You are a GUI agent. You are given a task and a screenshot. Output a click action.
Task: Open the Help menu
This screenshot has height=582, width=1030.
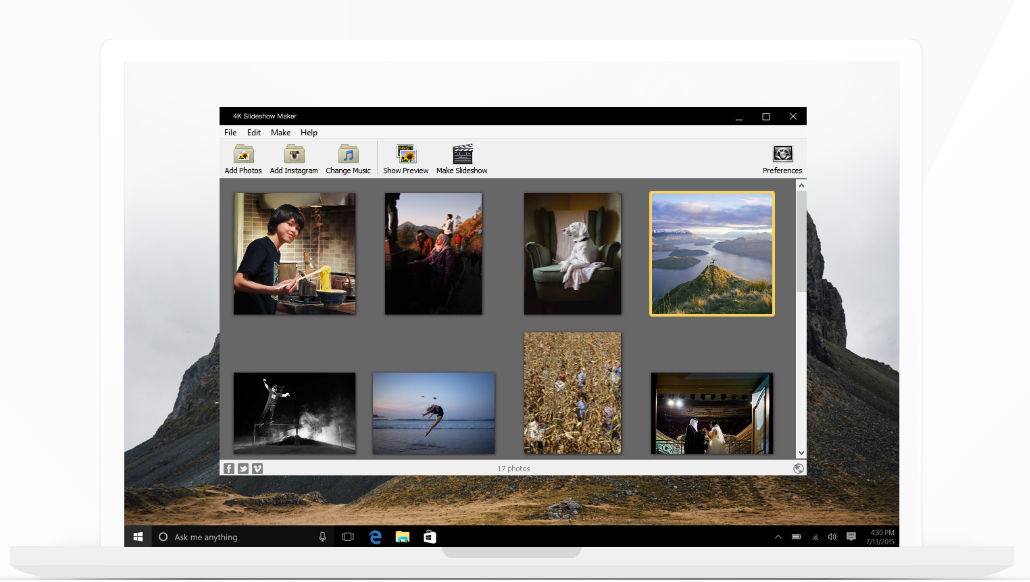pos(309,132)
